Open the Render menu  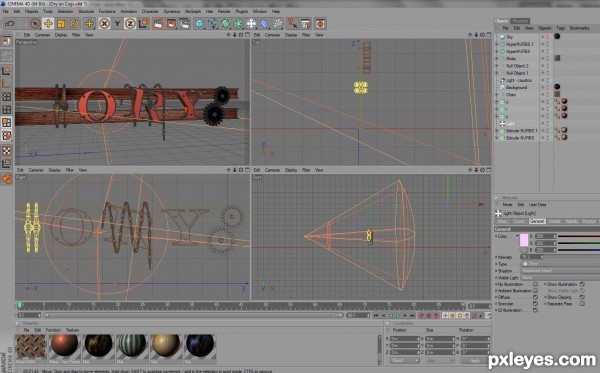(224, 11)
